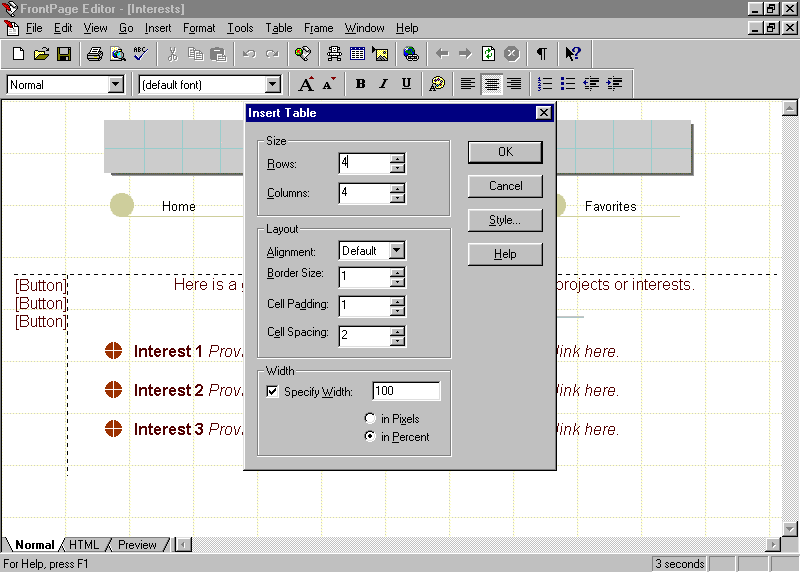Toggle the Specify Width checkbox
The width and height of the screenshot is (800, 572).
272,391
